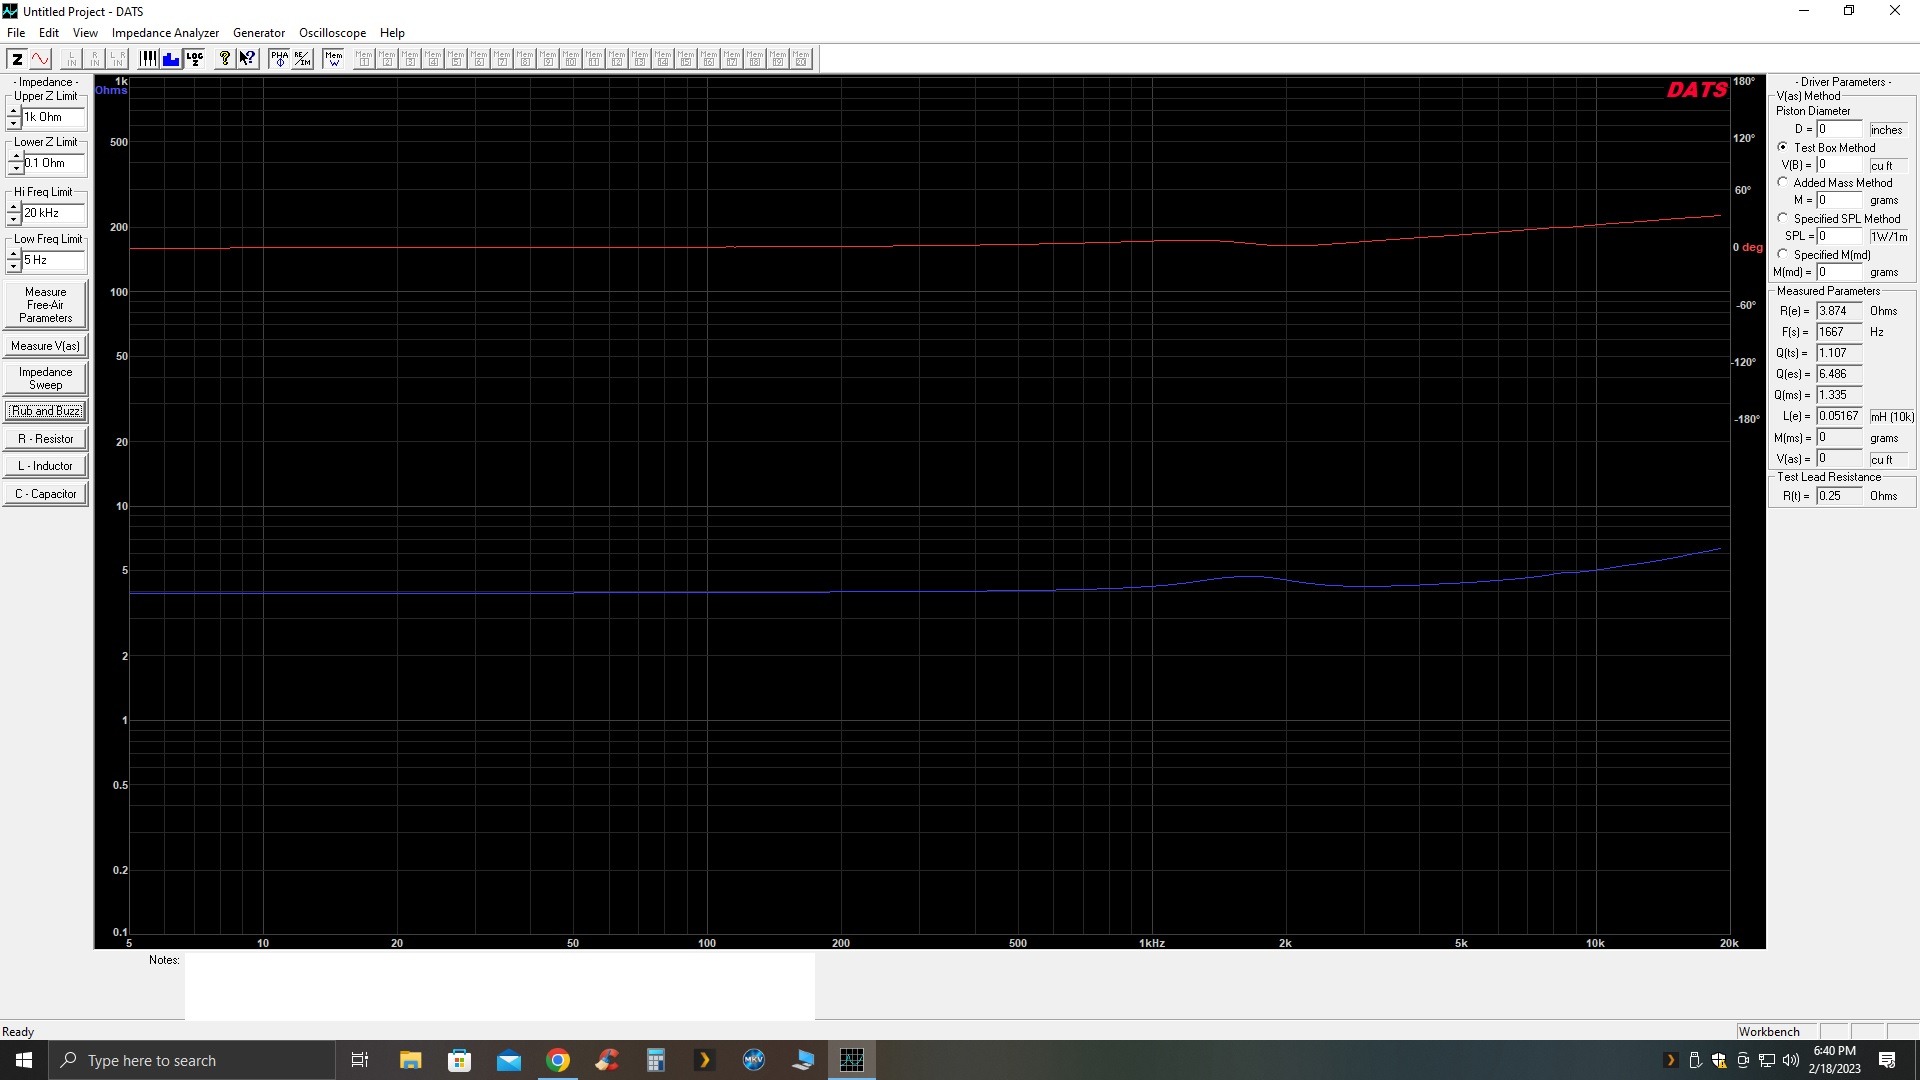Click the V(B) test box volume field
The height and width of the screenshot is (1080, 1920).
(1839, 165)
